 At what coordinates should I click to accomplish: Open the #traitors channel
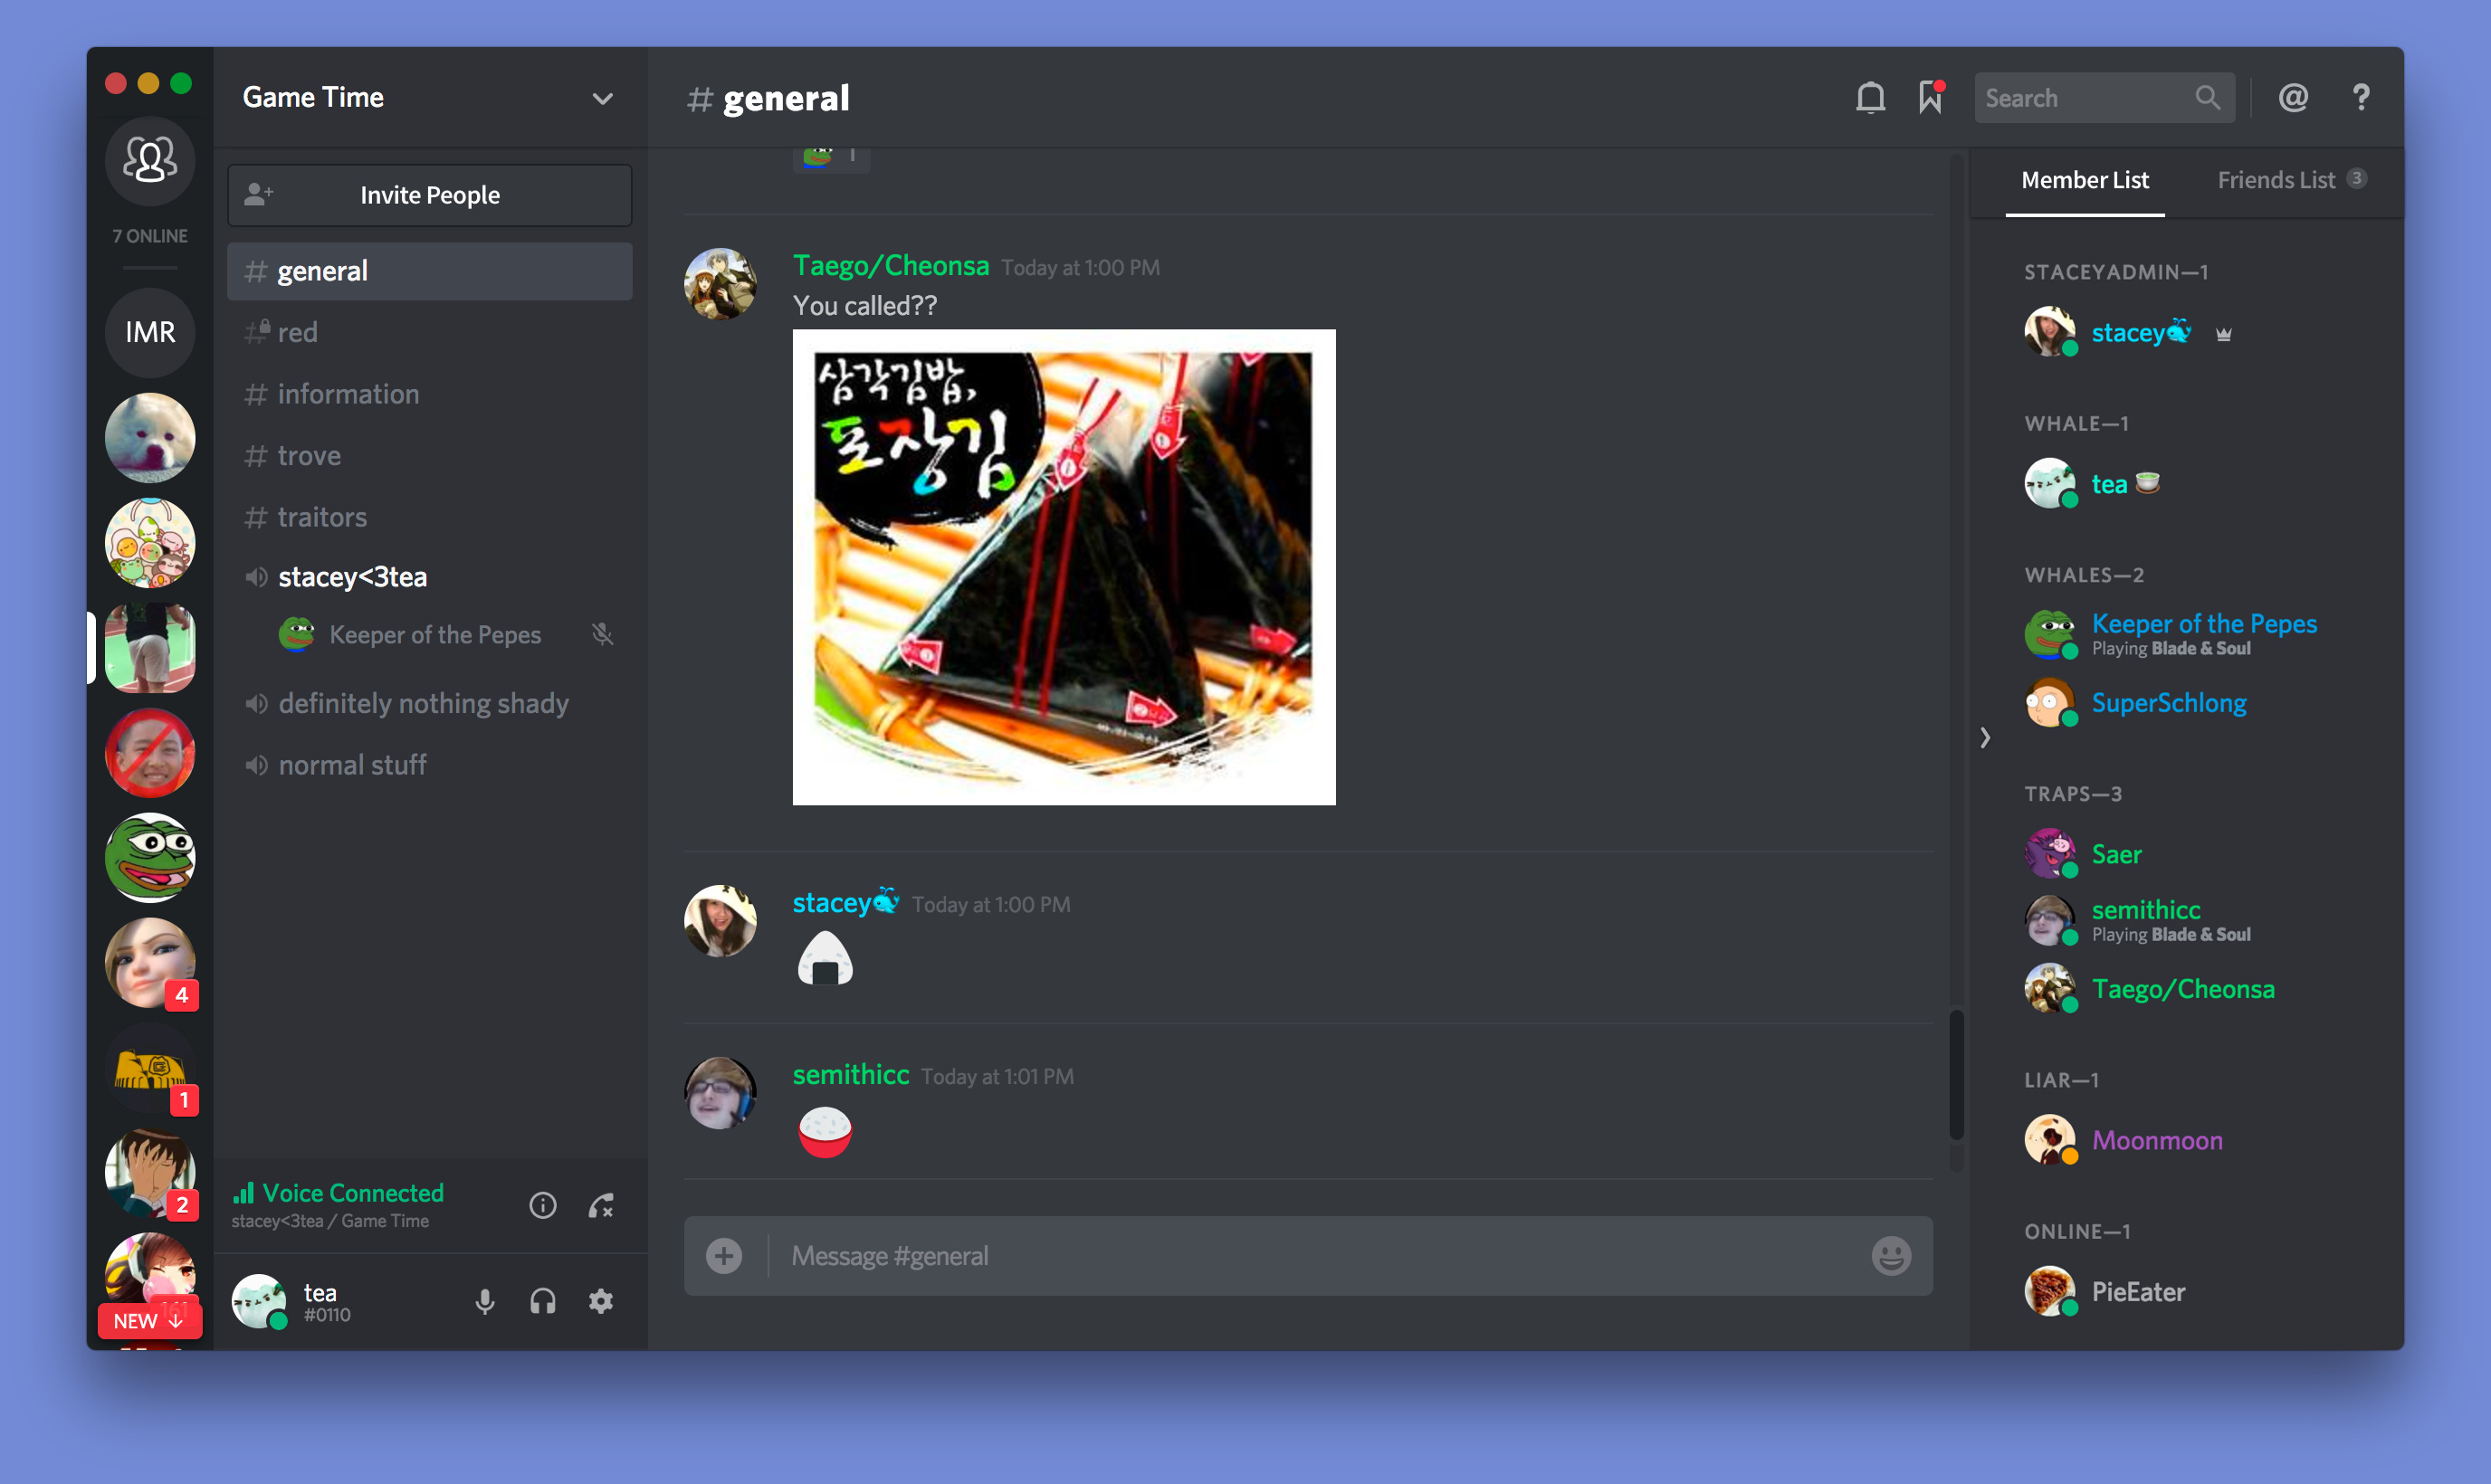[x=321, y=516]
